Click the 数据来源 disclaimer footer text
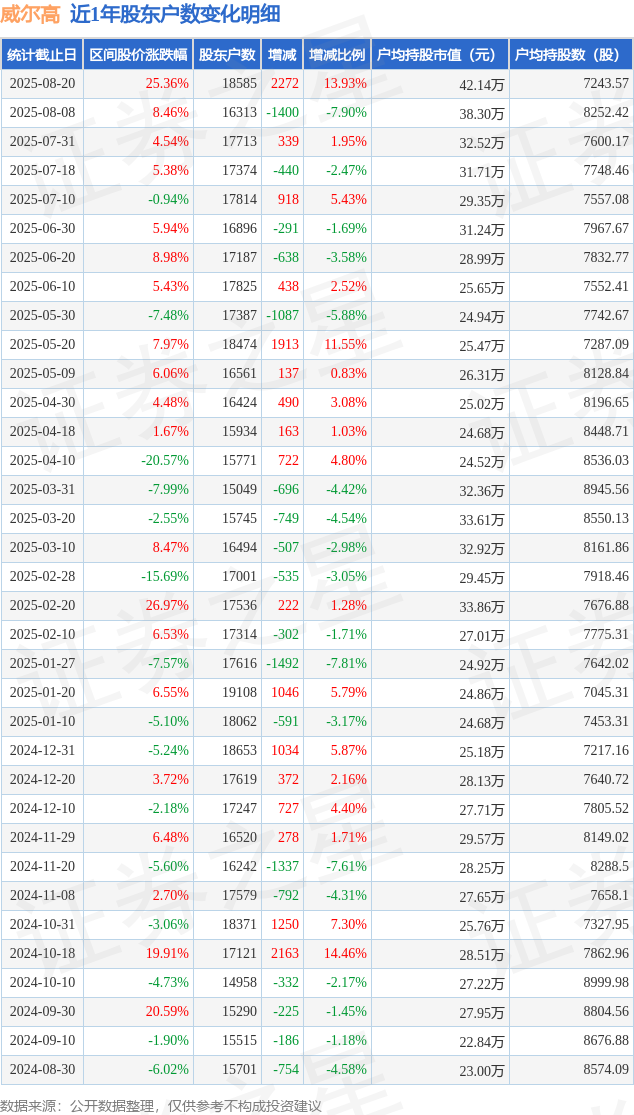Screen dimensions: 634x1115 (x=161, y=1105)
